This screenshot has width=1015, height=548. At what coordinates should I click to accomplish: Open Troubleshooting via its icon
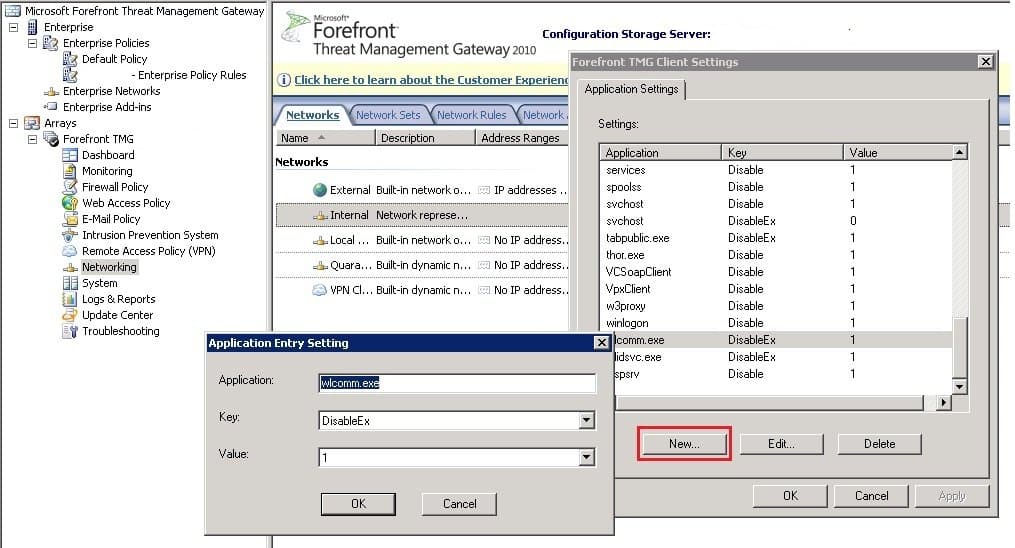pos(70,331)
